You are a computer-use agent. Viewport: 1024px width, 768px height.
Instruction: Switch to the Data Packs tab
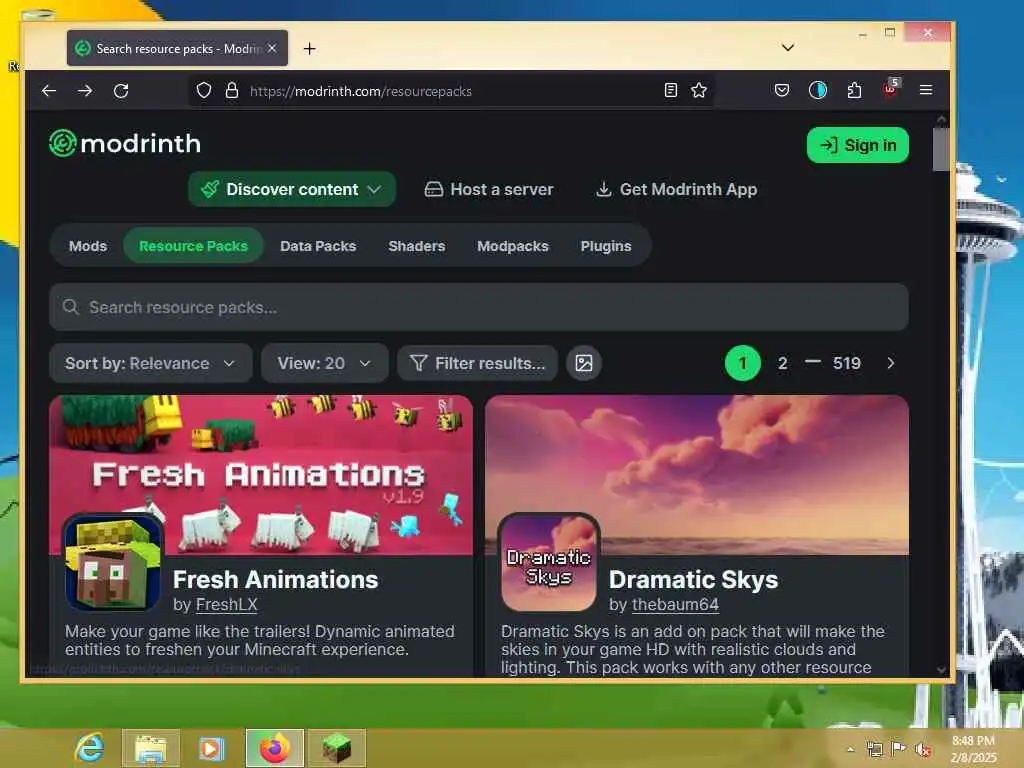pyautogui.click(x=318, y=246)
